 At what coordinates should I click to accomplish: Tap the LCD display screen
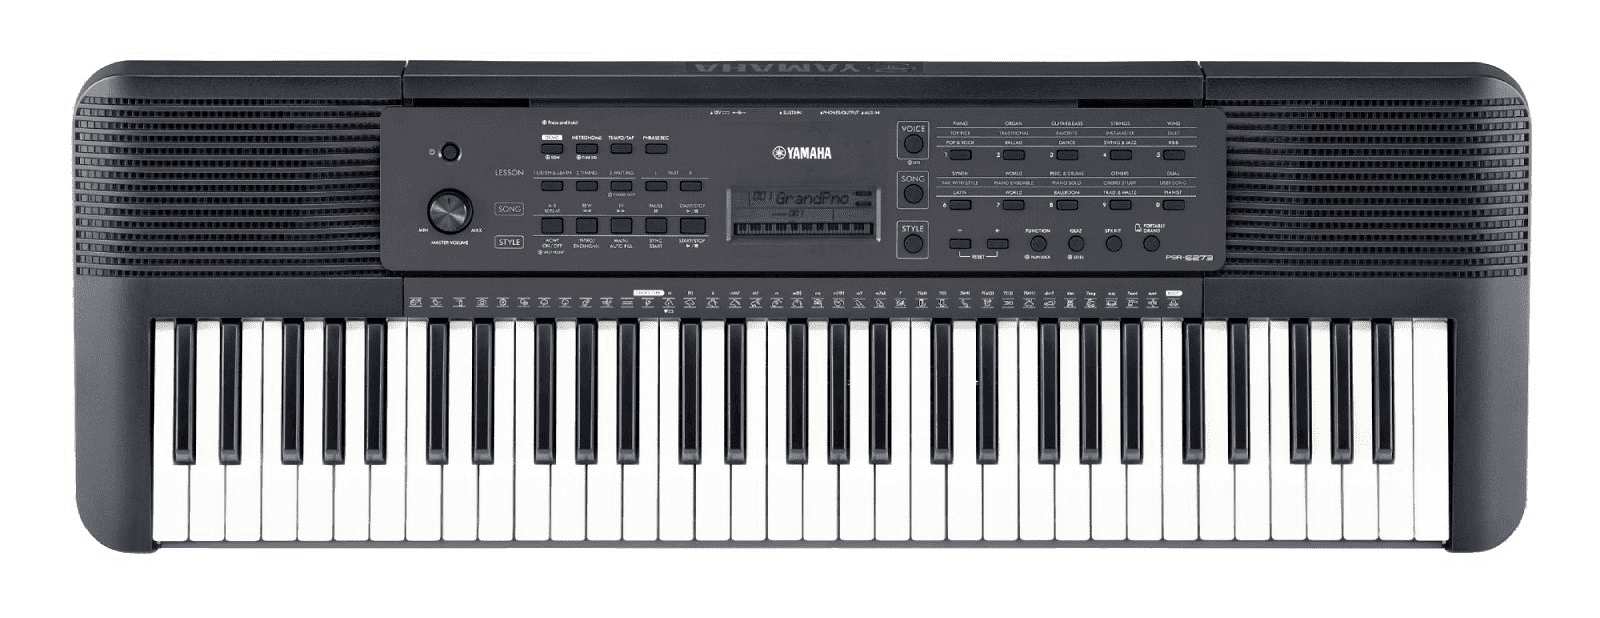pos(803,215)
